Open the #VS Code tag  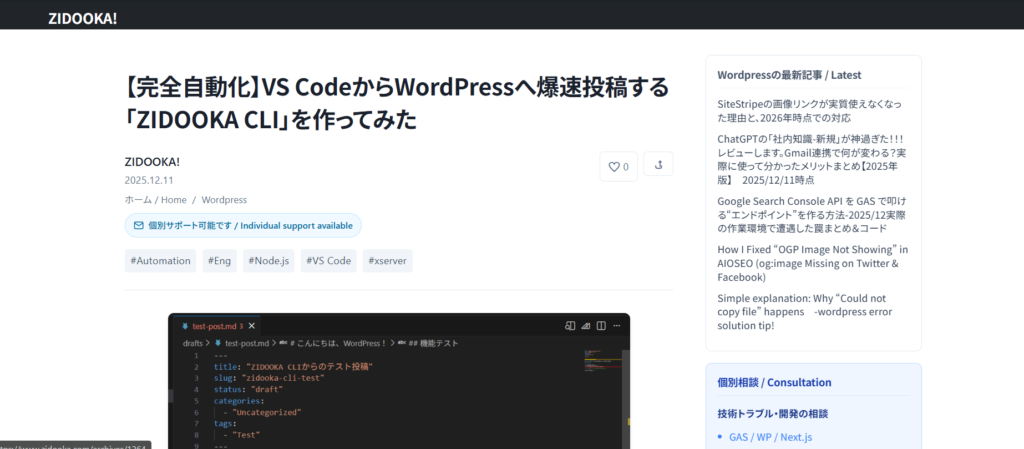328,261
